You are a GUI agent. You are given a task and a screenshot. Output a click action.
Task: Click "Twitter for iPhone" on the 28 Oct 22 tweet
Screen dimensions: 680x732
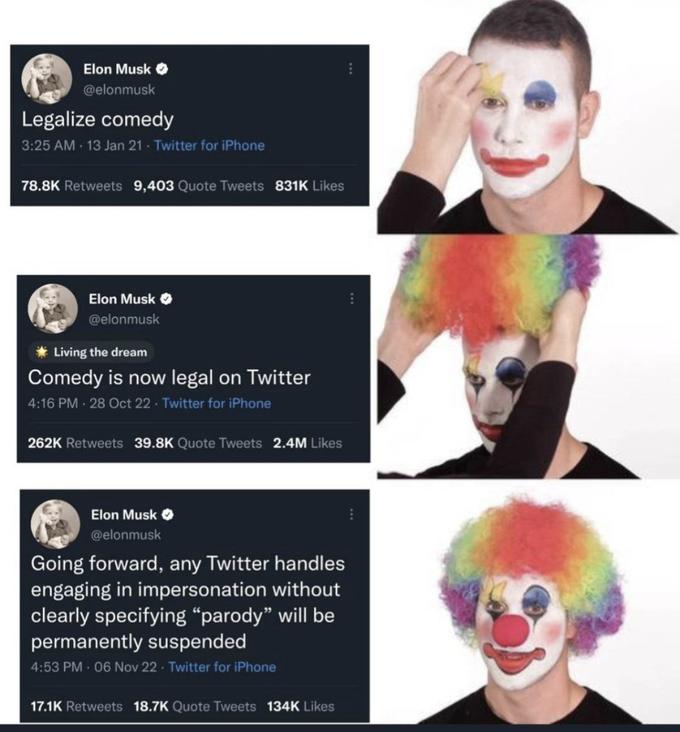(215, 404)
